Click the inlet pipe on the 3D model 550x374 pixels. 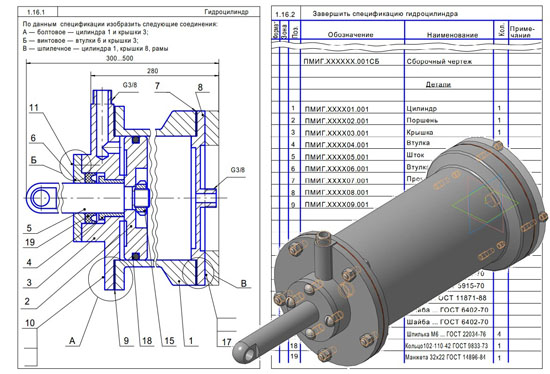[x=322, y=254]
